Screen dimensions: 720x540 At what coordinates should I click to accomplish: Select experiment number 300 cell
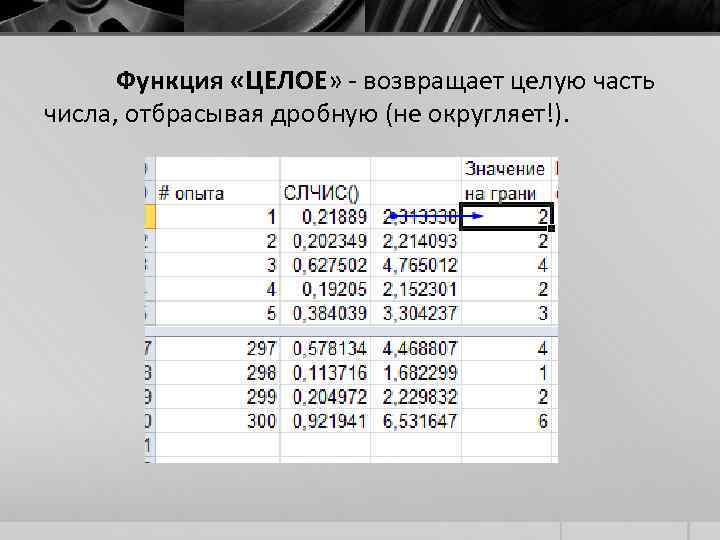[217, 421]
